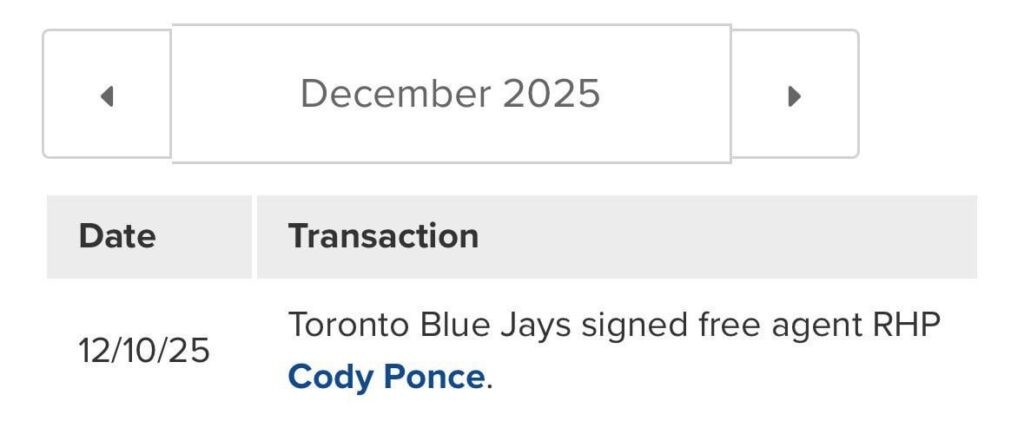Click the previous month left arrow icon
The image size is (1024, 441).
click(107, 95)
